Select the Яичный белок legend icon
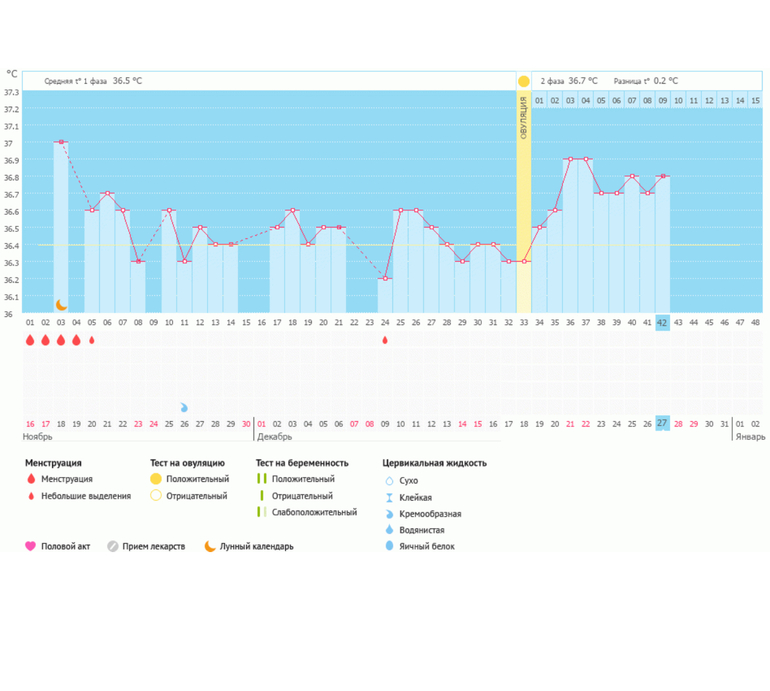770x691 pixels. click(389, 547)
